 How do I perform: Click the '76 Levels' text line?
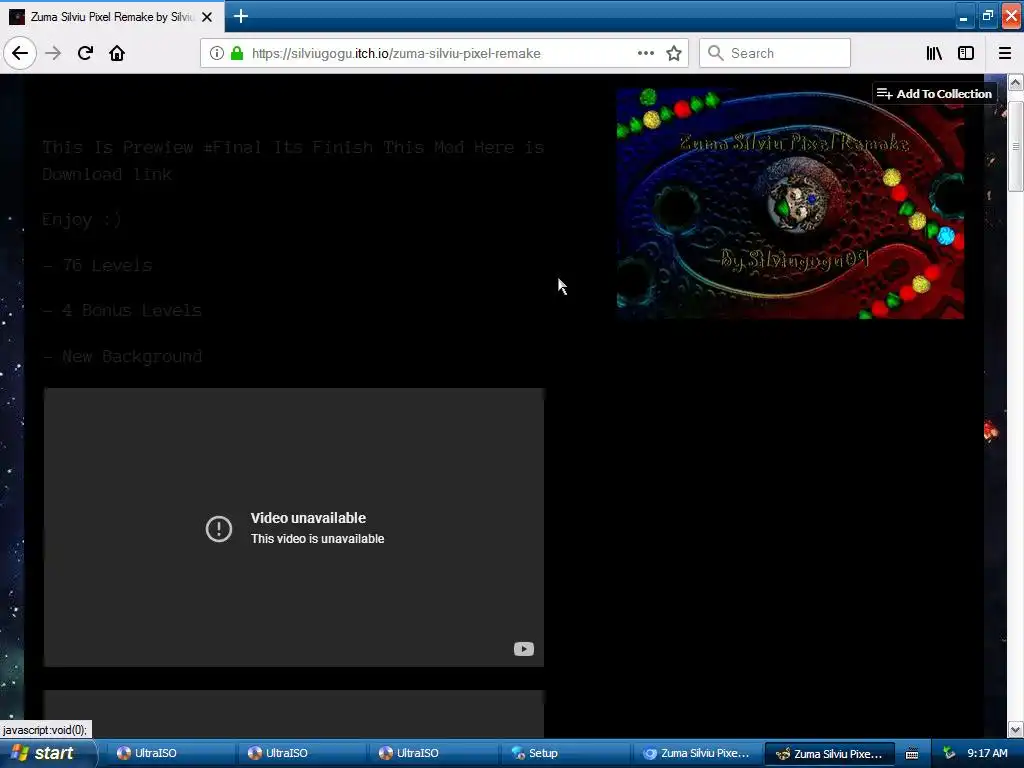pyautogui.click(x=97, y=265)
